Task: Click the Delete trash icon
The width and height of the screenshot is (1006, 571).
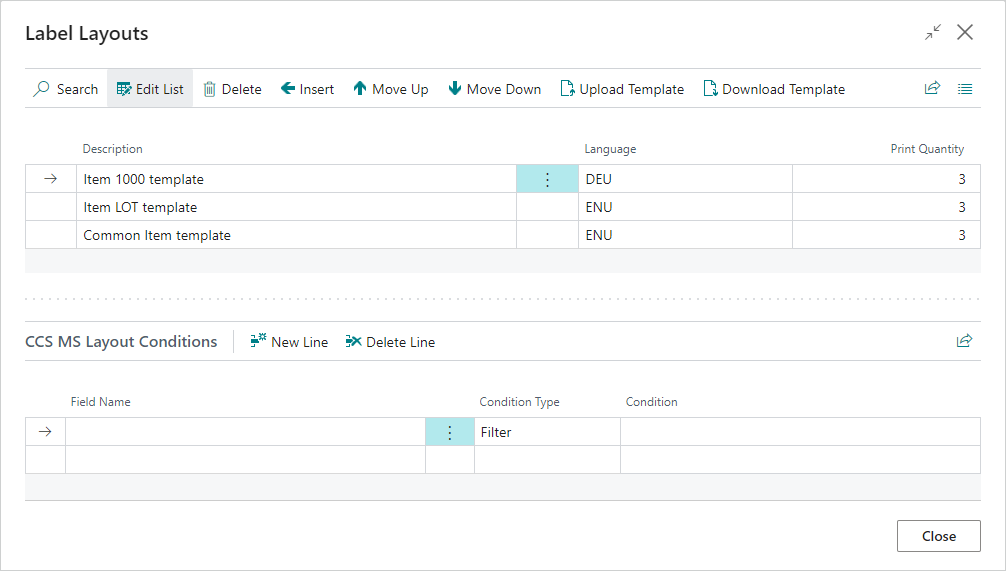Action: tap(210, 89)
